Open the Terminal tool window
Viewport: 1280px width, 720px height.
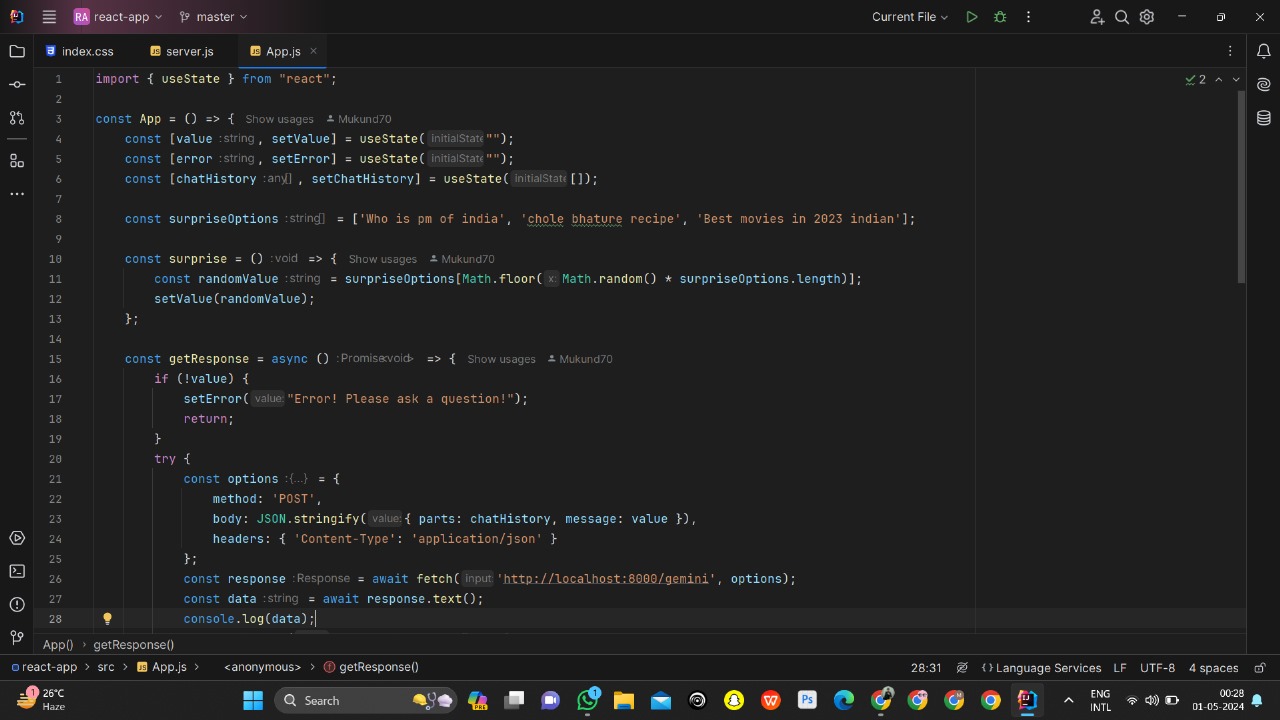click(17, 571)
